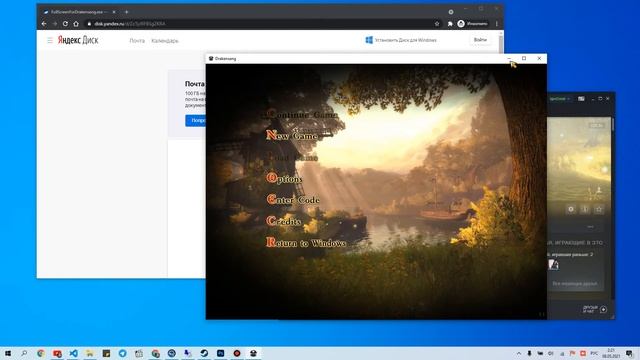
Task: Click Return to Windows in Drakensang
Action: point(306,242)
